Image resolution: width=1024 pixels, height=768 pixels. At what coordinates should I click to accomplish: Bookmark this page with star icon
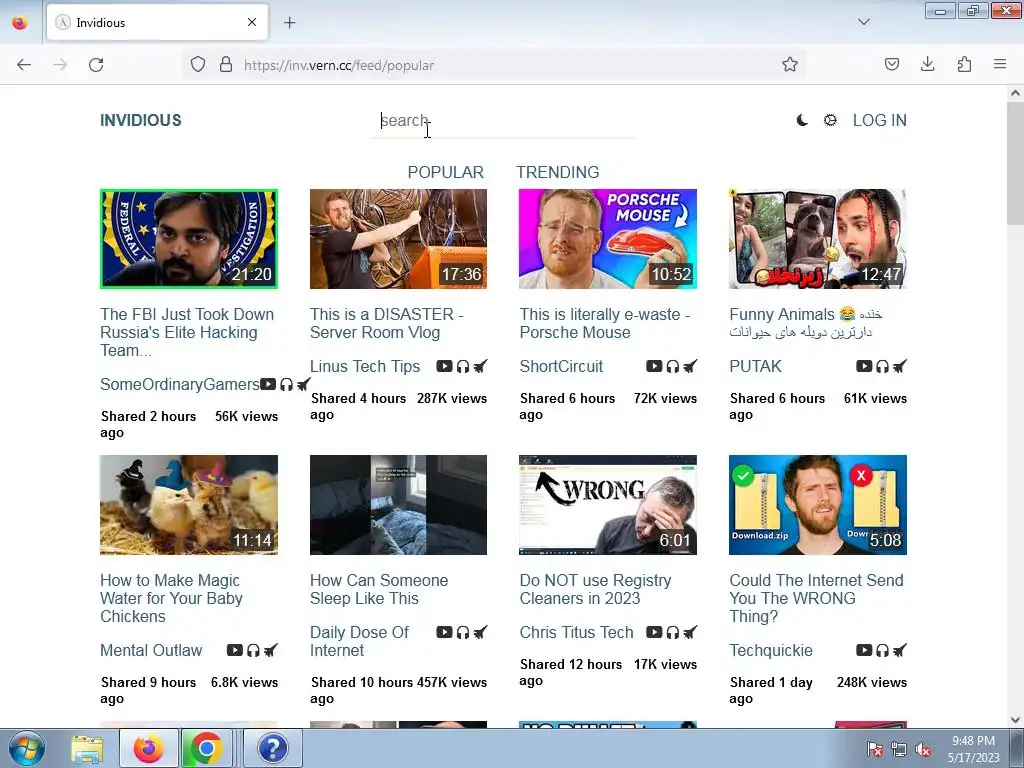point(790,65)
